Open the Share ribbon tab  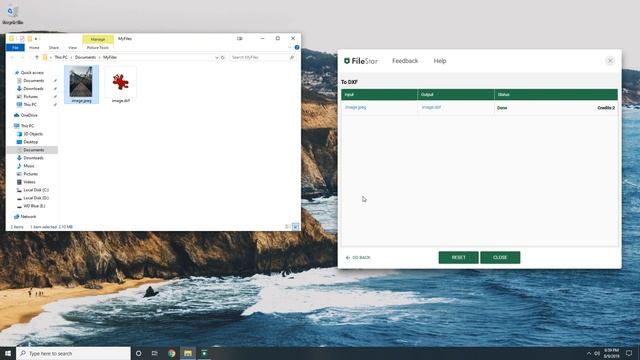click(53, 48)
